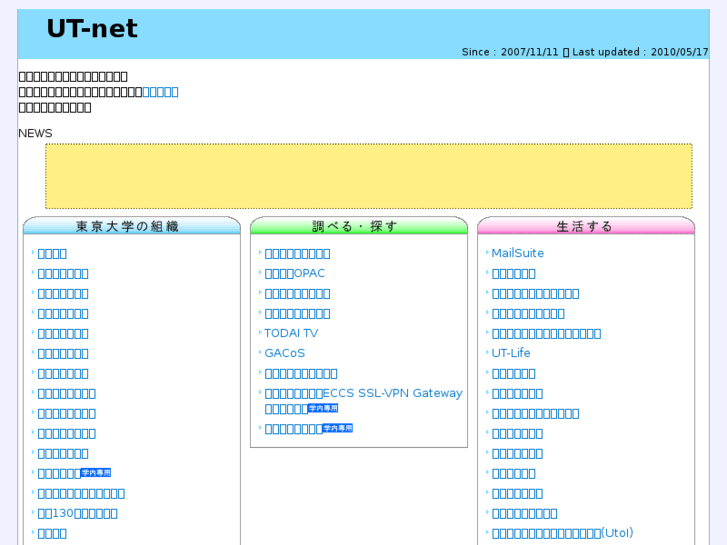Click the 学内専用 badge on the last 調べる・探す link
Viewport: 727px width, 545px height.
click(338, 428)
